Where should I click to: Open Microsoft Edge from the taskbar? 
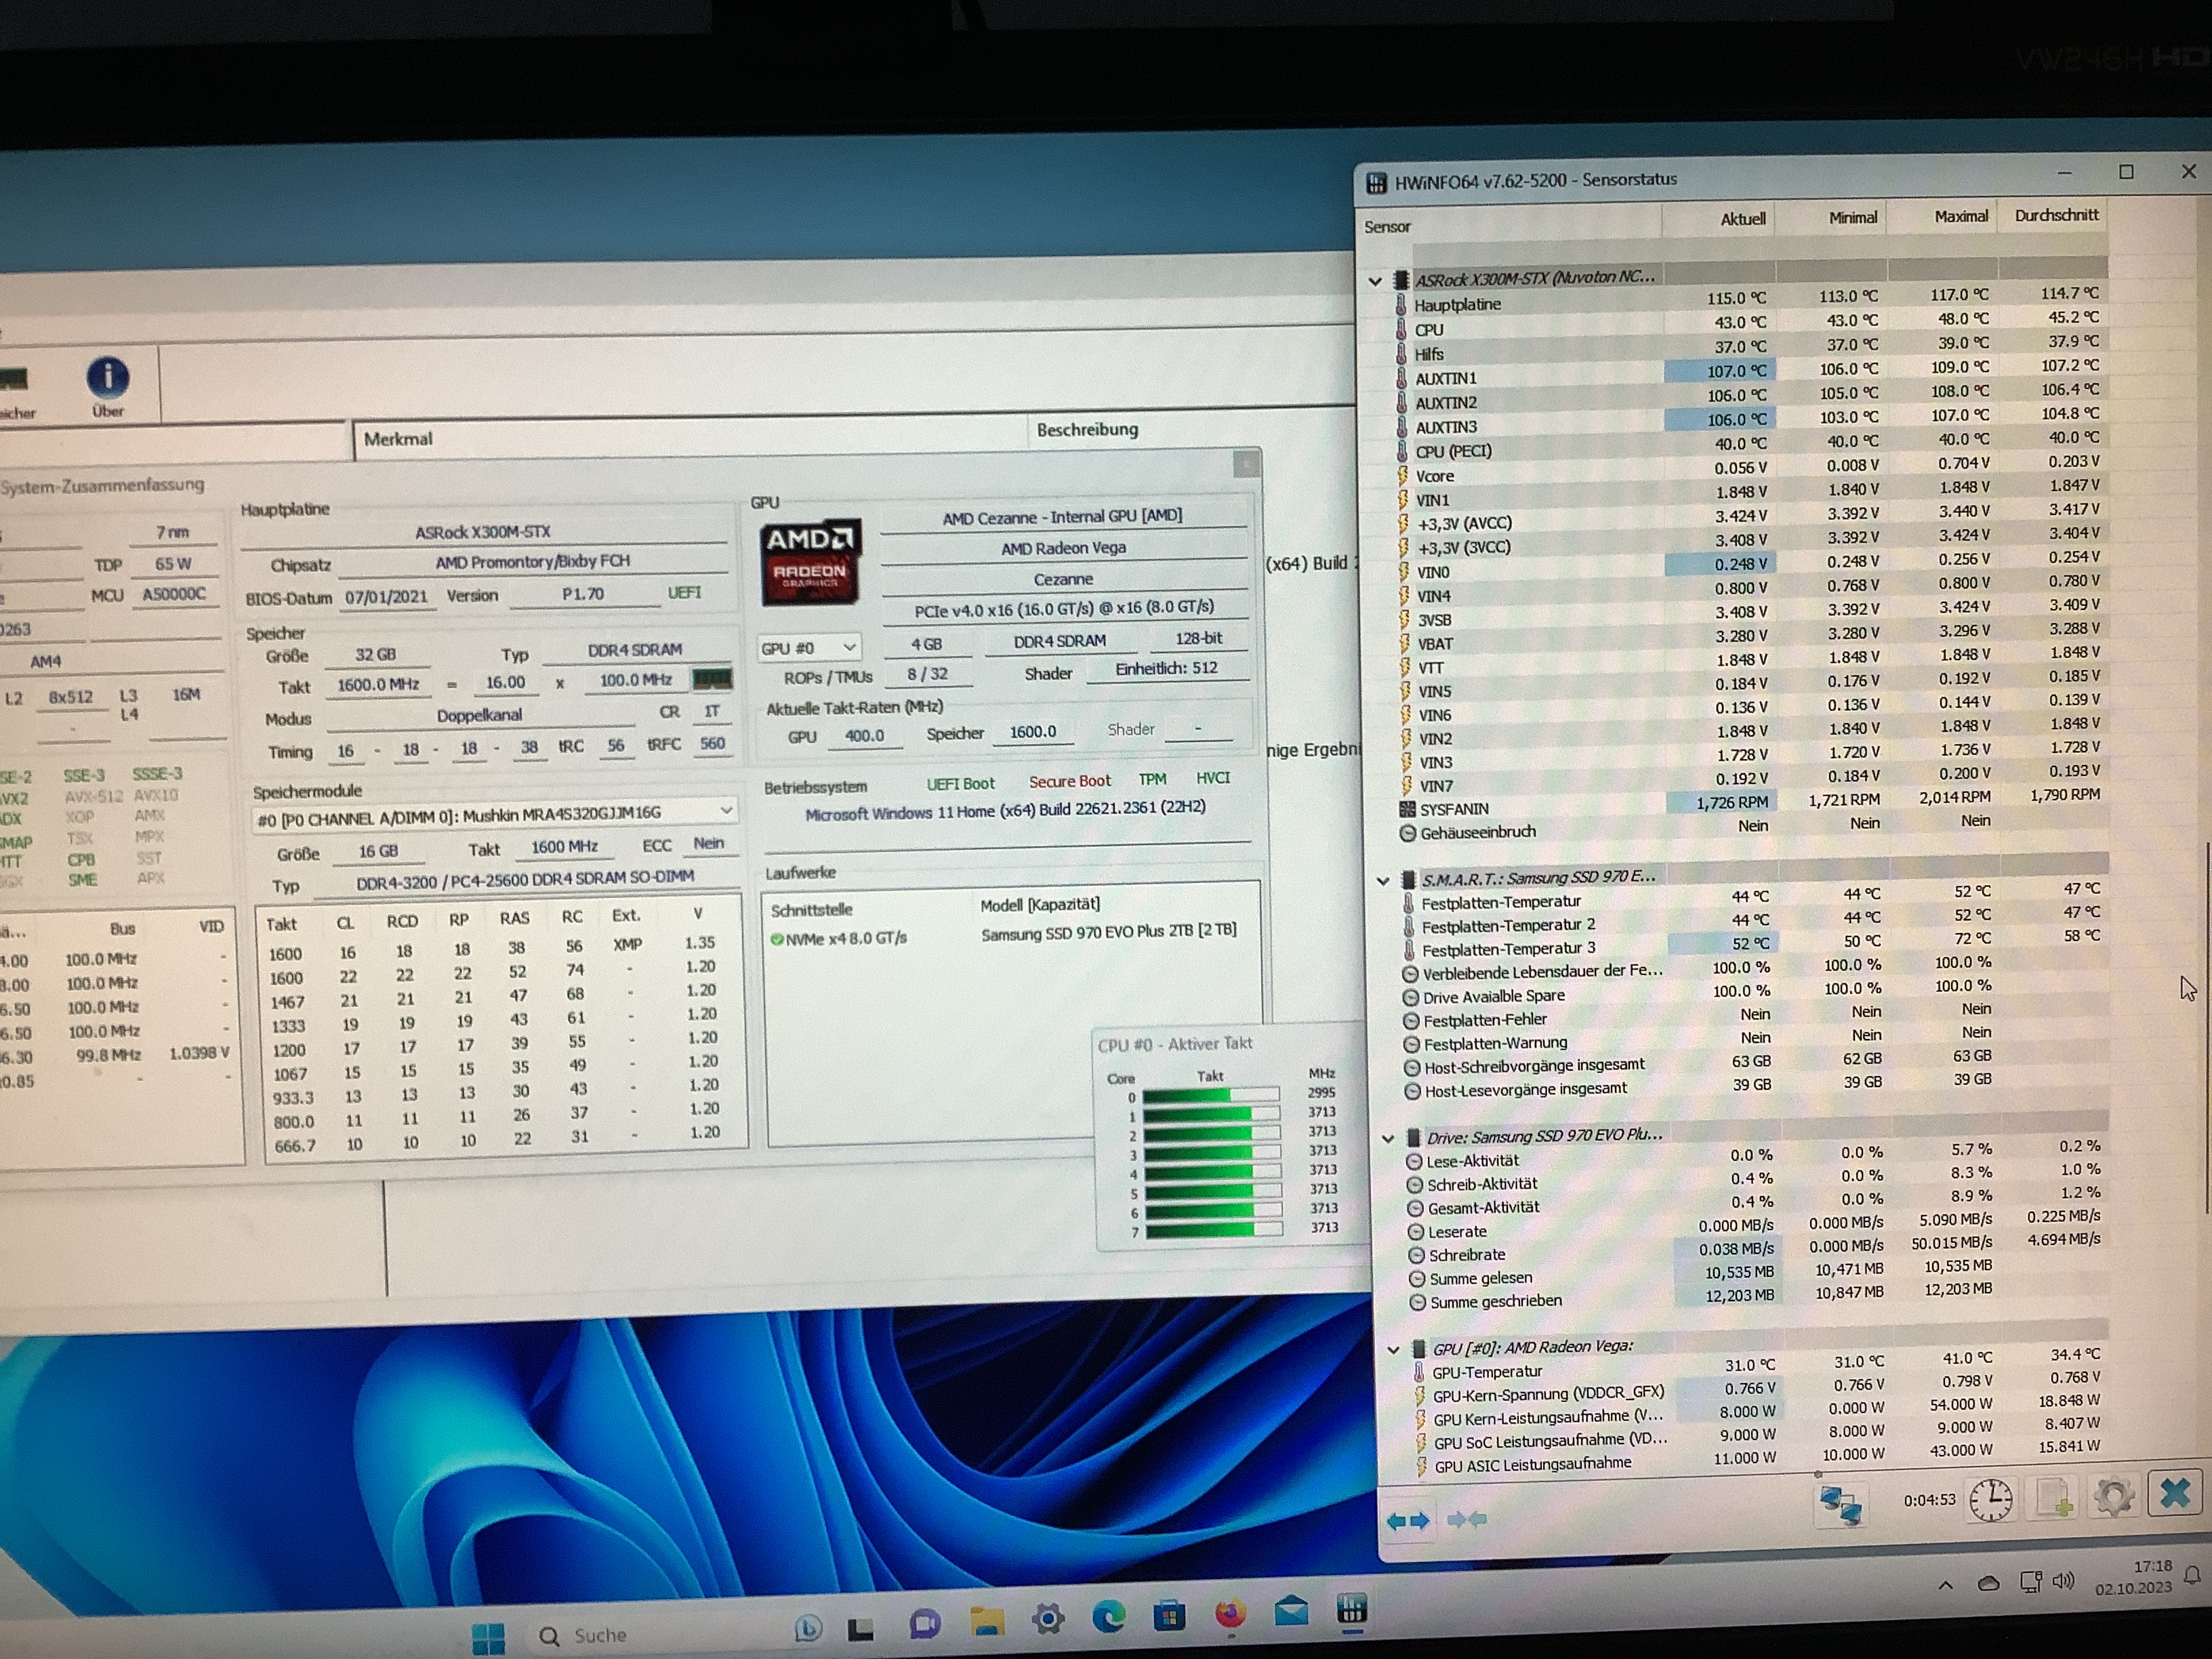1108,1616
